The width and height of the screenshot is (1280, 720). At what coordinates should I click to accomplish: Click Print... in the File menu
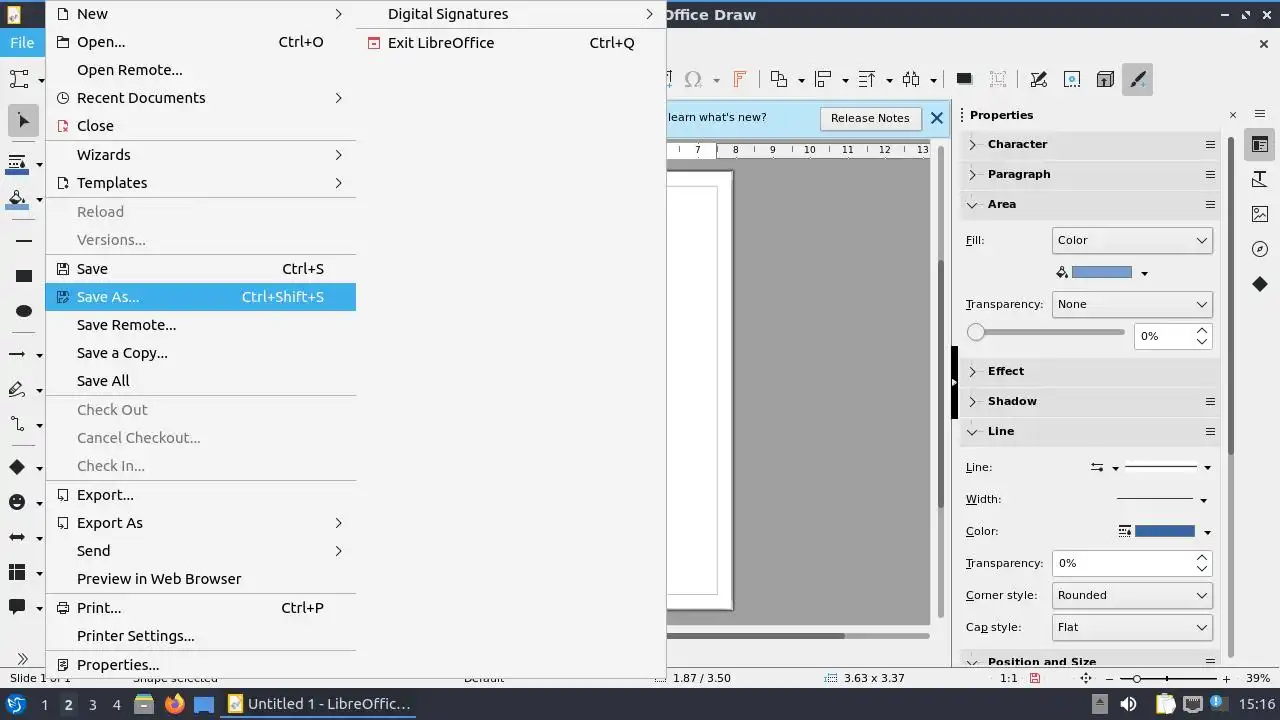pos(200,608)
